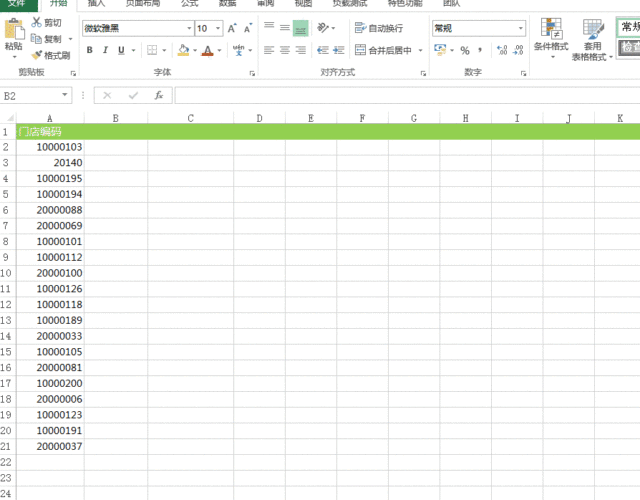Align text to middle
Image resolution: width=640 pixels, height=500 pixels.
click(x=285, y=28)
